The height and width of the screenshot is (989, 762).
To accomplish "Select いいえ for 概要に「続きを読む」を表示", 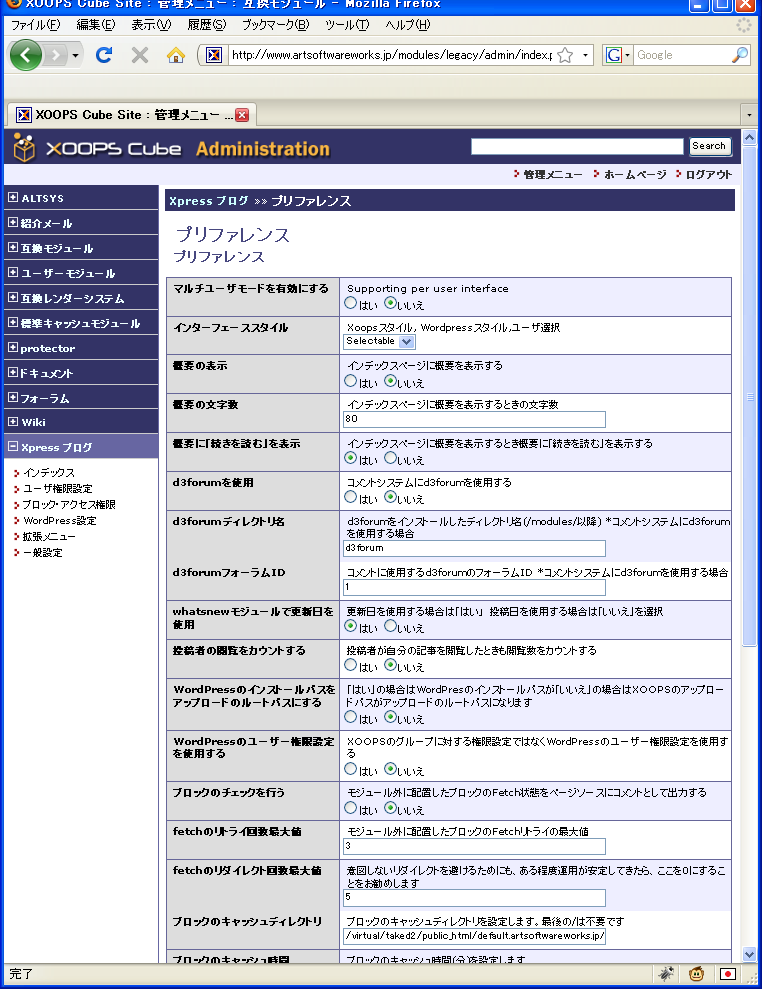I will point(391,459).
